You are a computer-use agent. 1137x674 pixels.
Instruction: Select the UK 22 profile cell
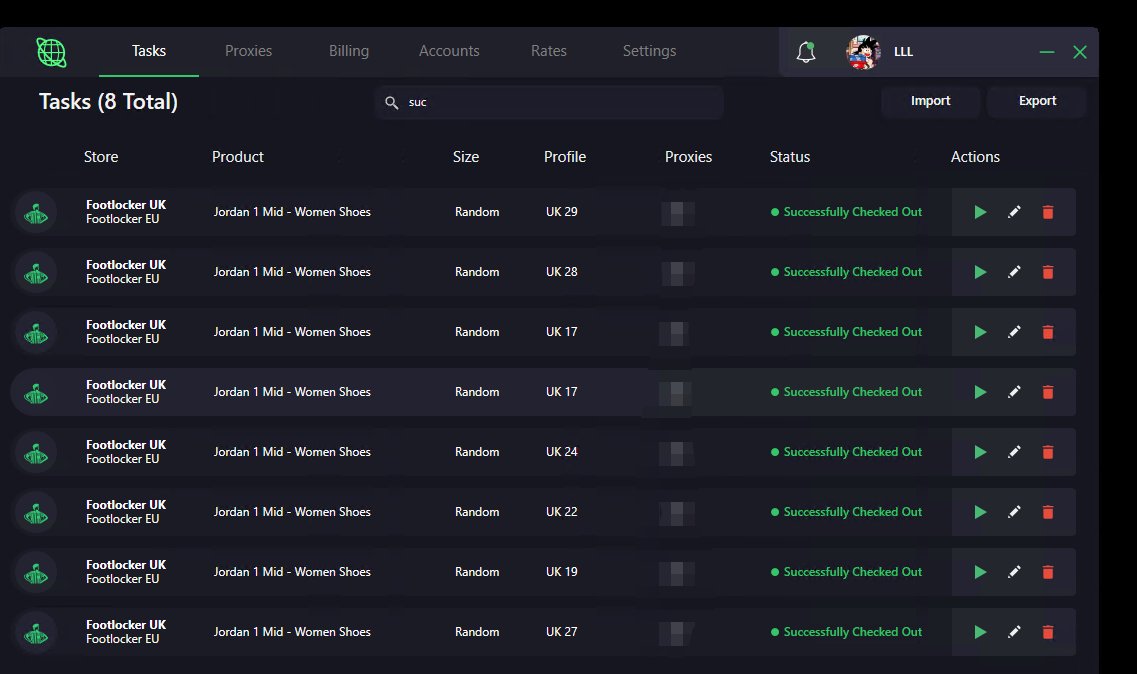click(x=561, y=512)
